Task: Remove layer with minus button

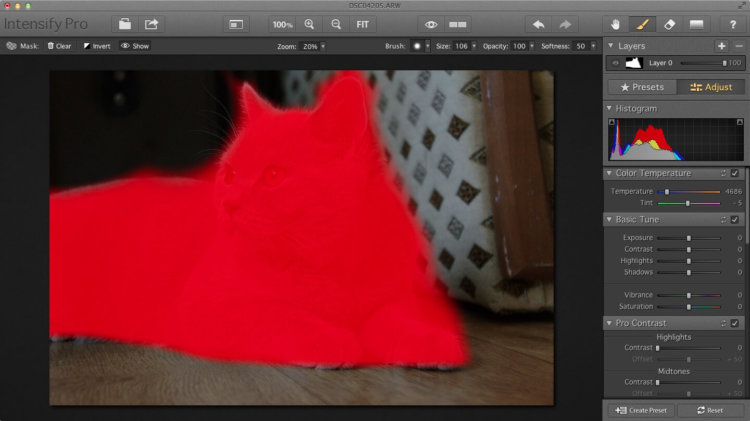Action: (739, 46)
